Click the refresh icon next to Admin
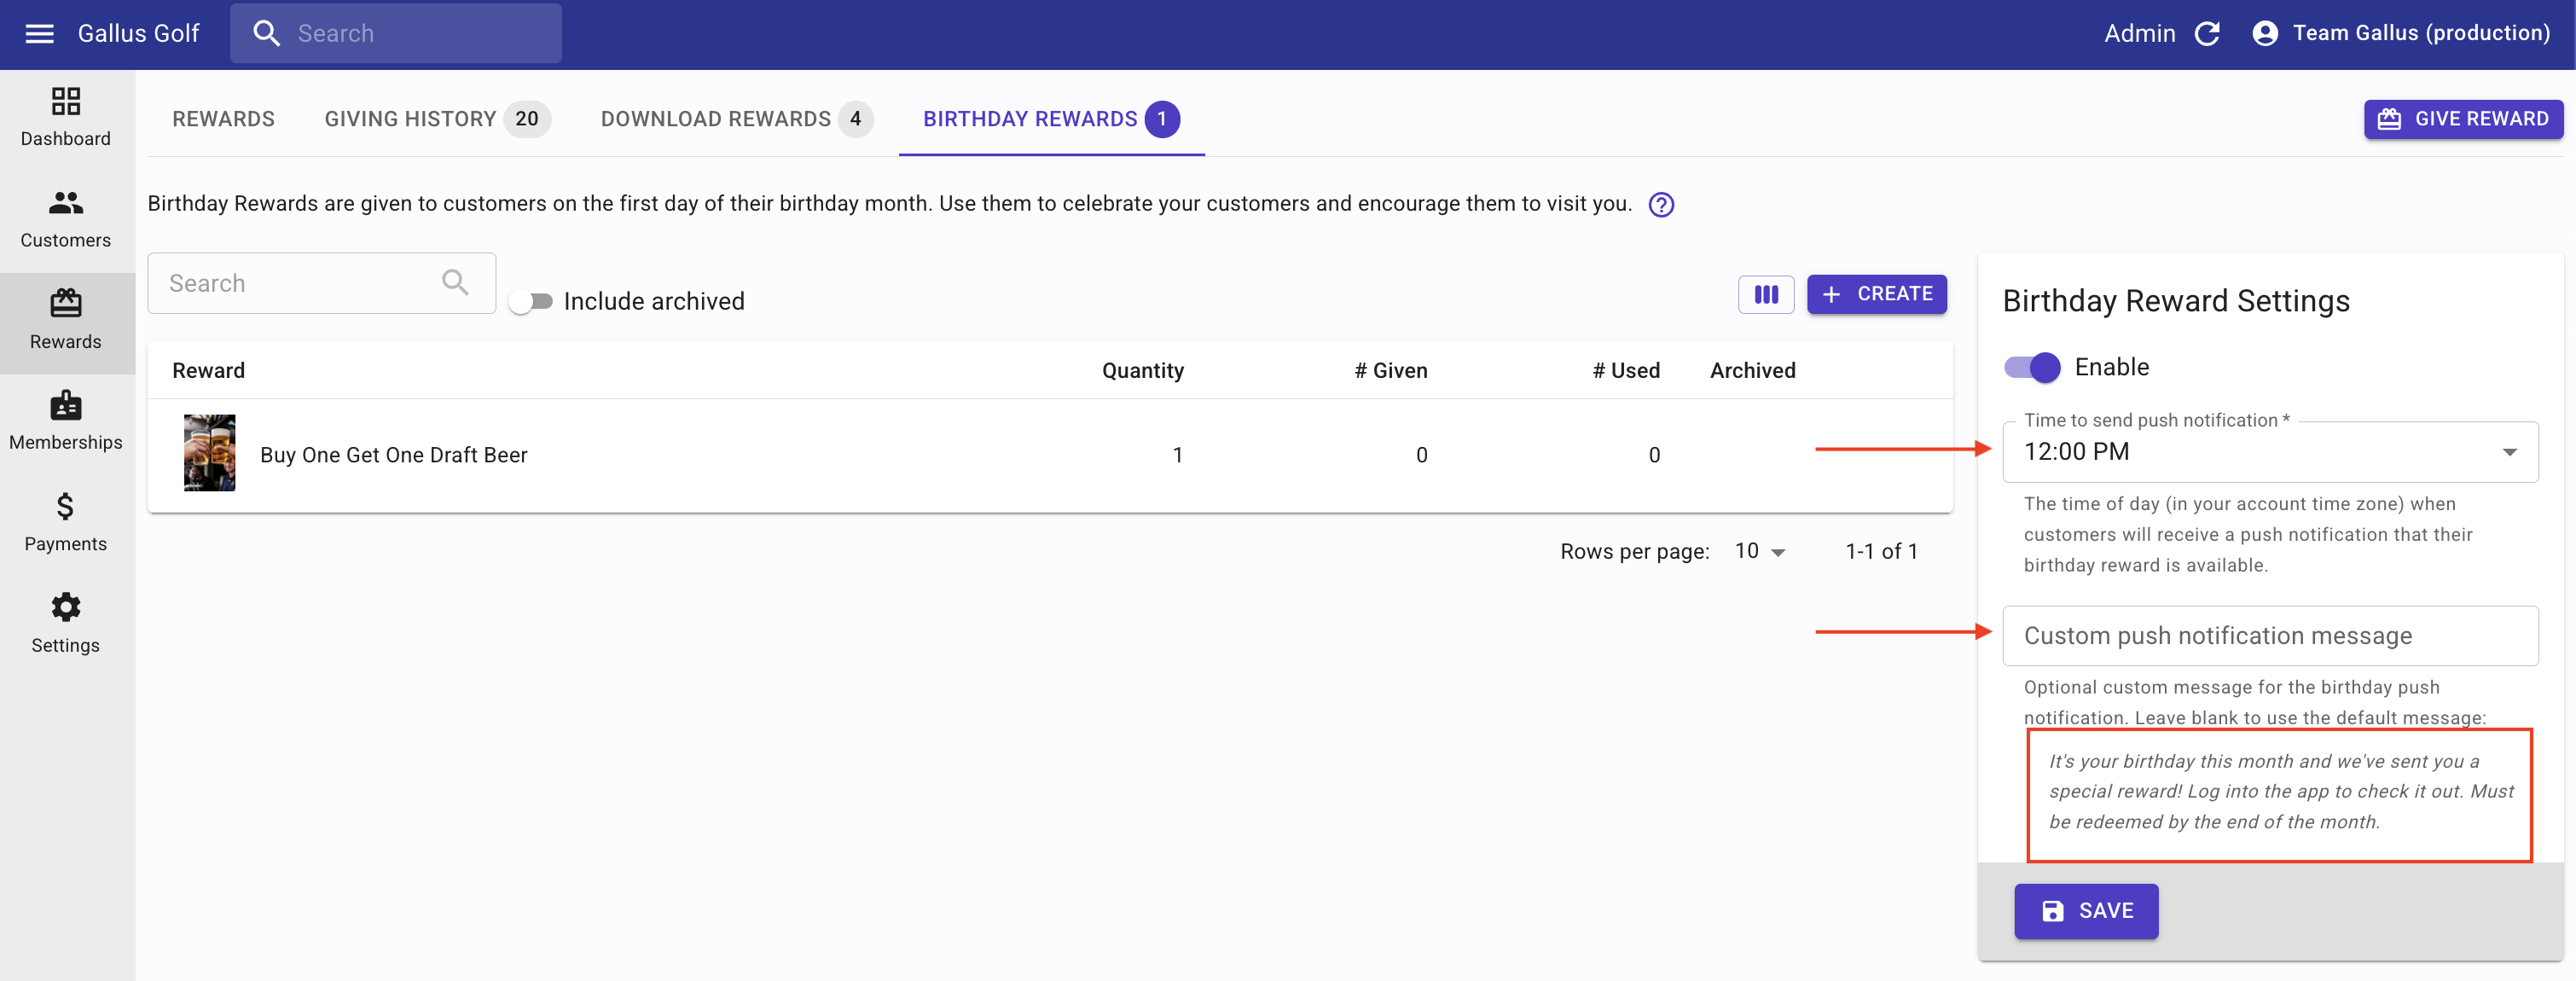 [2208, 34]
